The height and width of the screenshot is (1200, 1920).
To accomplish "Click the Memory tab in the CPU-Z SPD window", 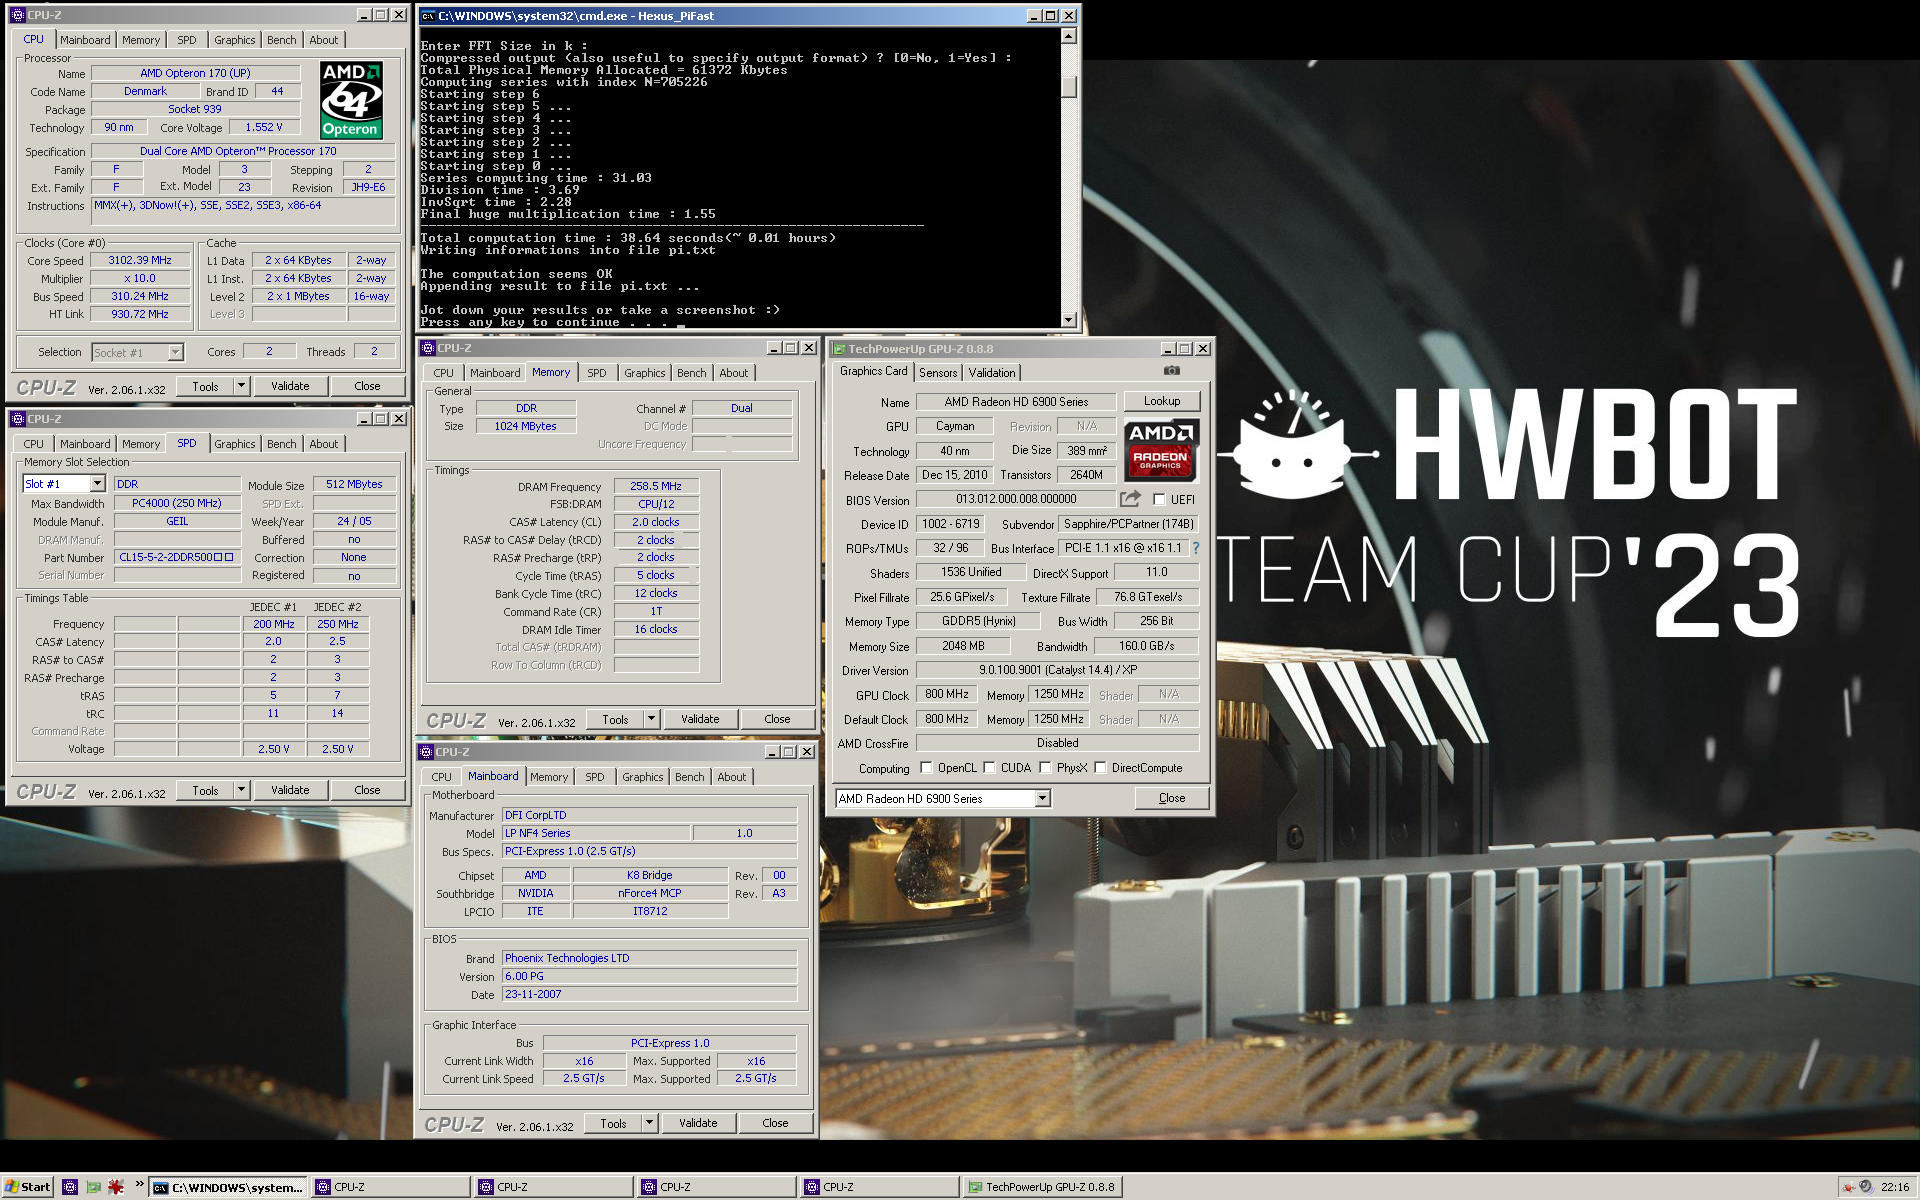I will (141, 444).
